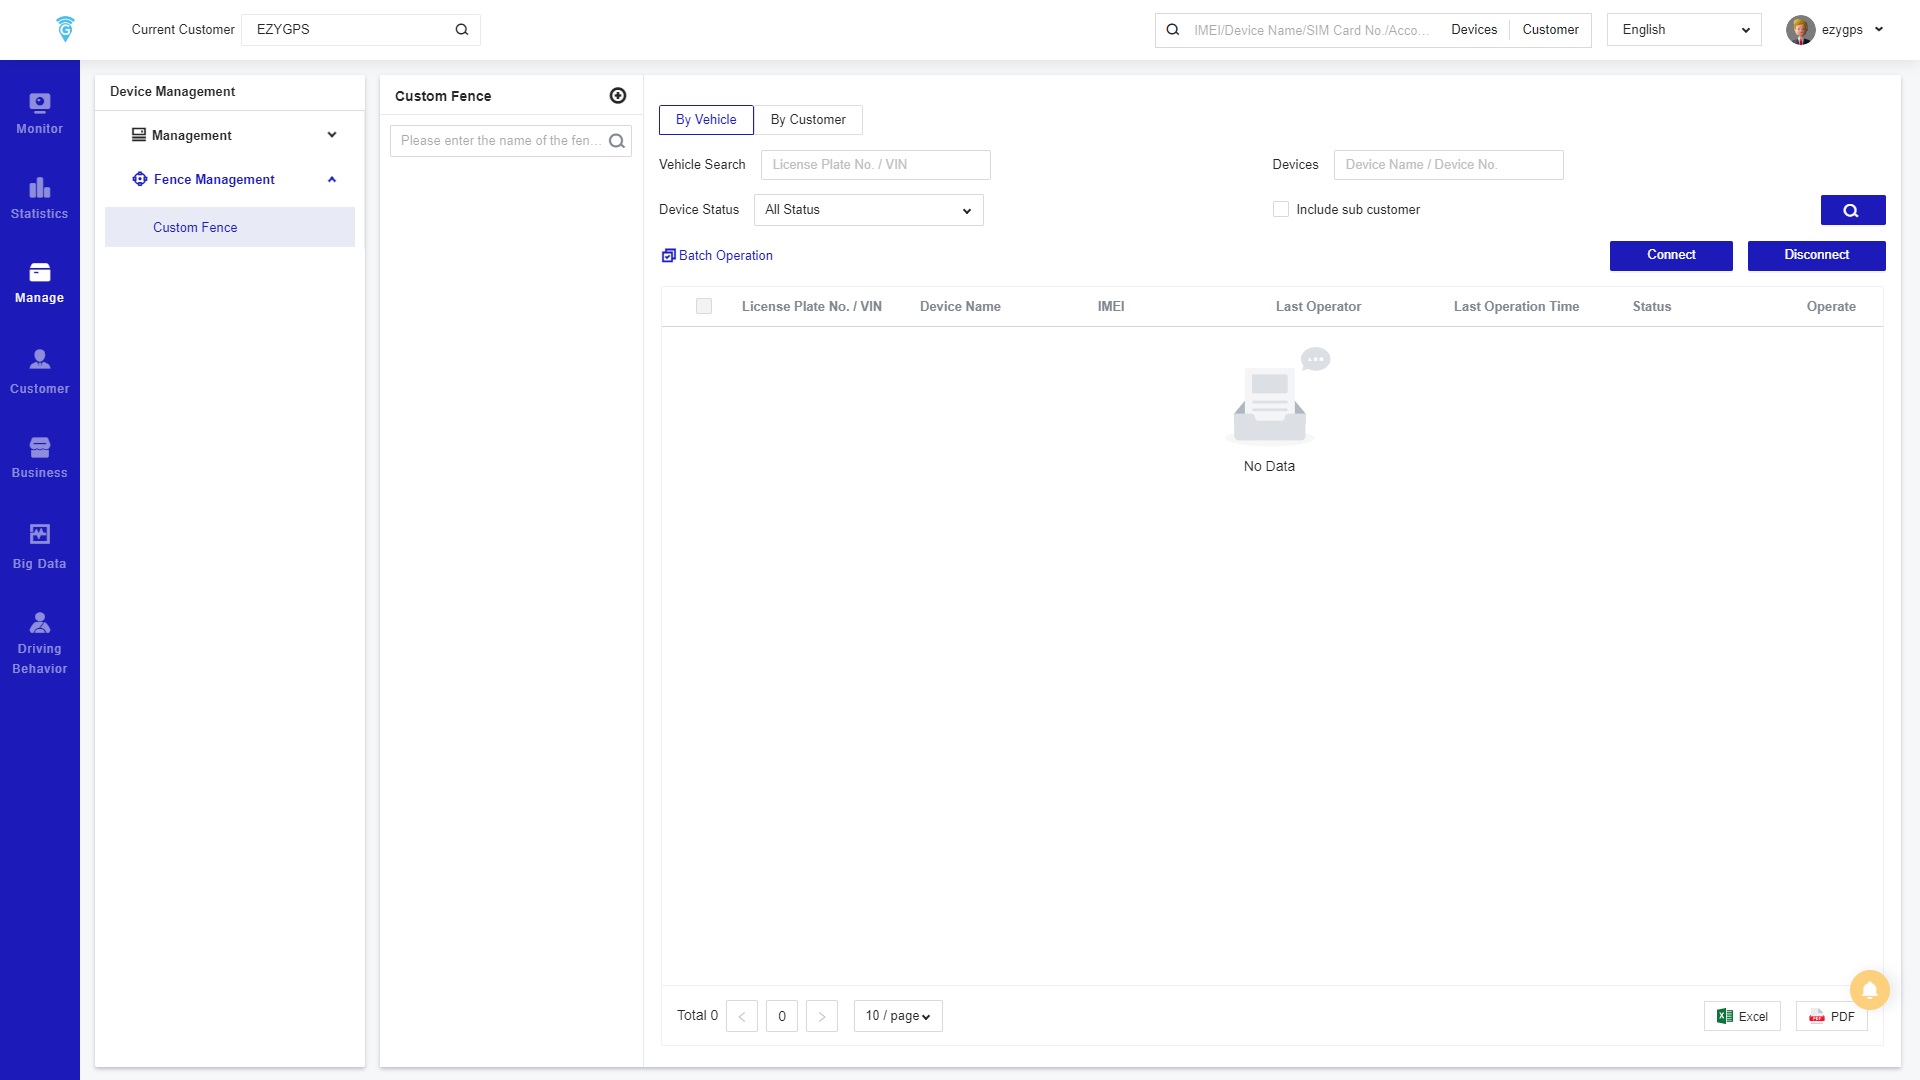This screenshot has height=1080, width=1920.
Task: Open the Statistics sidebar icon
Action: (39, 198)
